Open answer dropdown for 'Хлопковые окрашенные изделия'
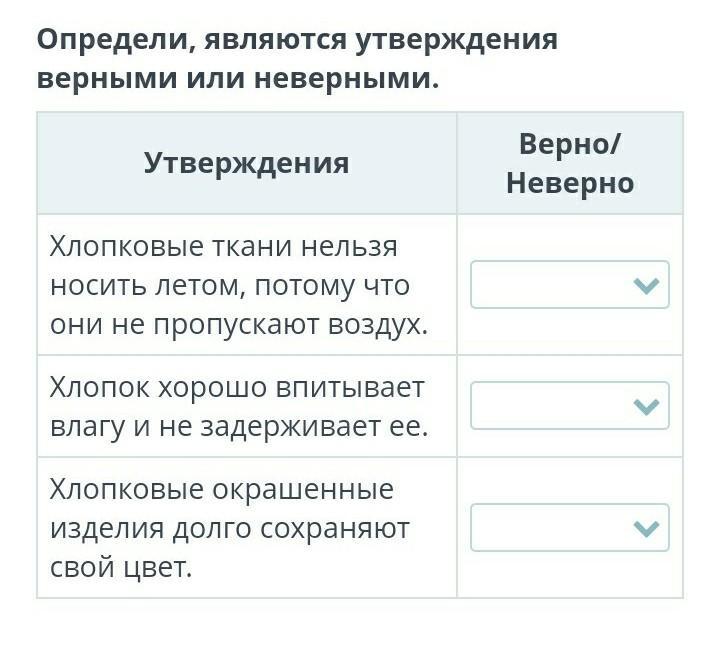 [570, 528]
